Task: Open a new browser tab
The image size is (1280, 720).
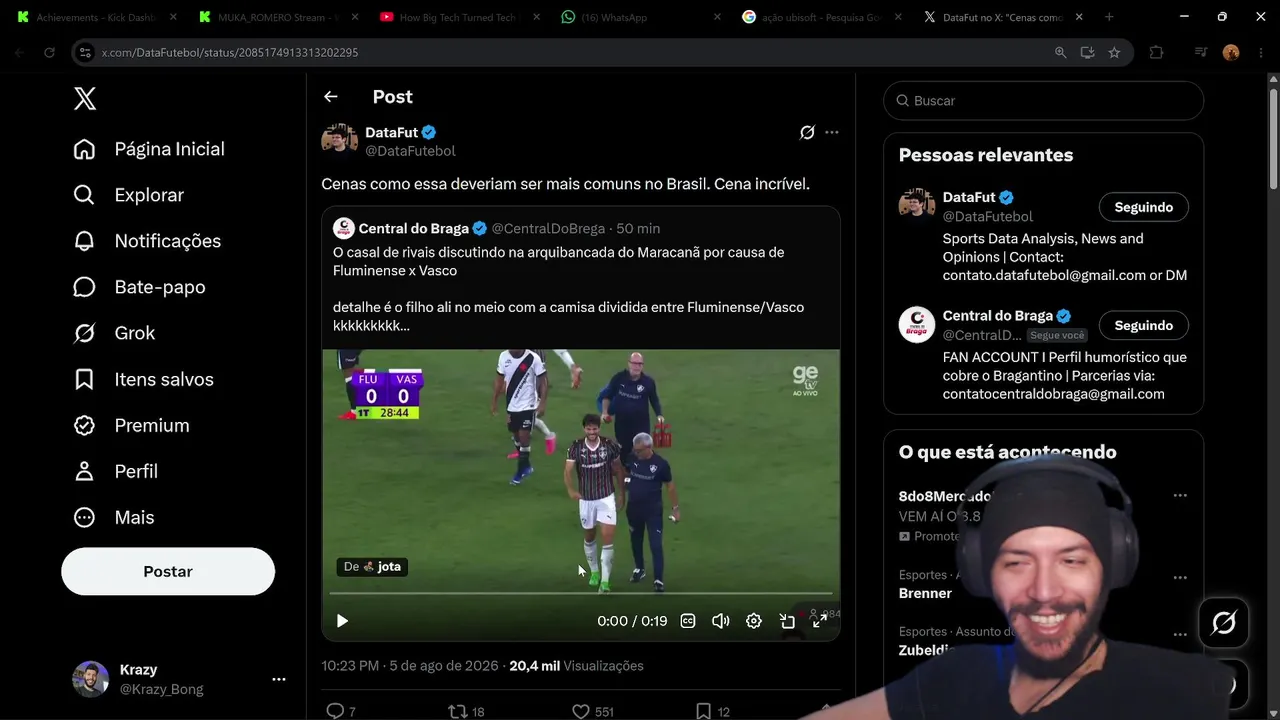Action: click(x=1109, y=17)
